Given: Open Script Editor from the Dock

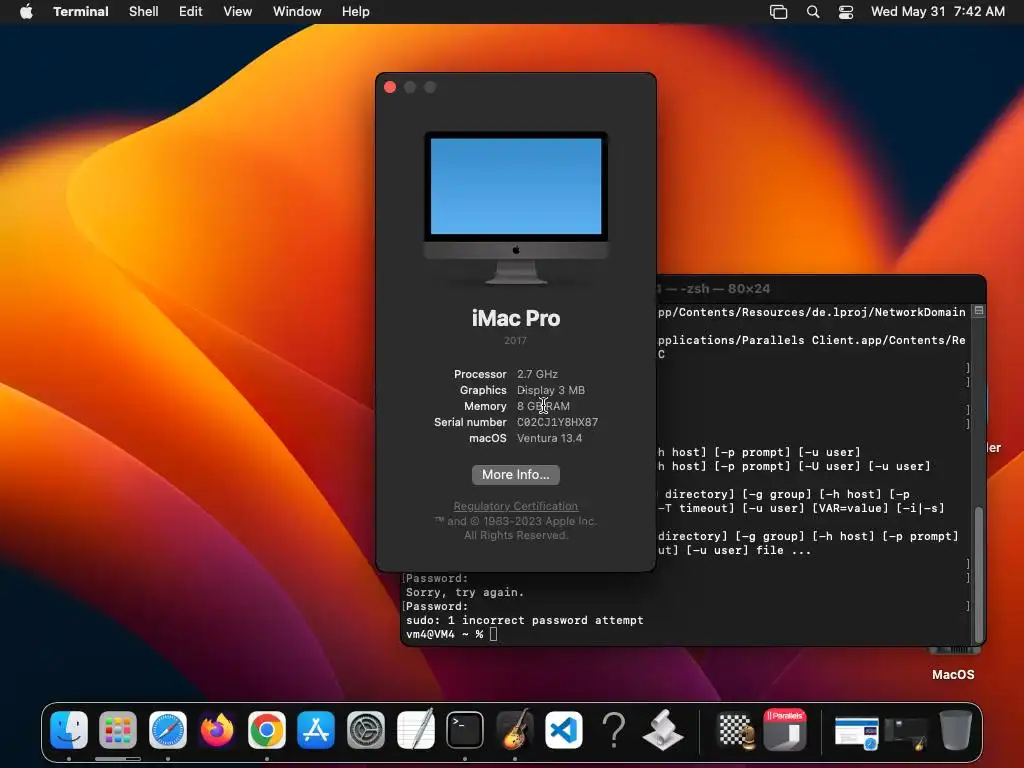Looking at the screenshot, I should 663,729.
